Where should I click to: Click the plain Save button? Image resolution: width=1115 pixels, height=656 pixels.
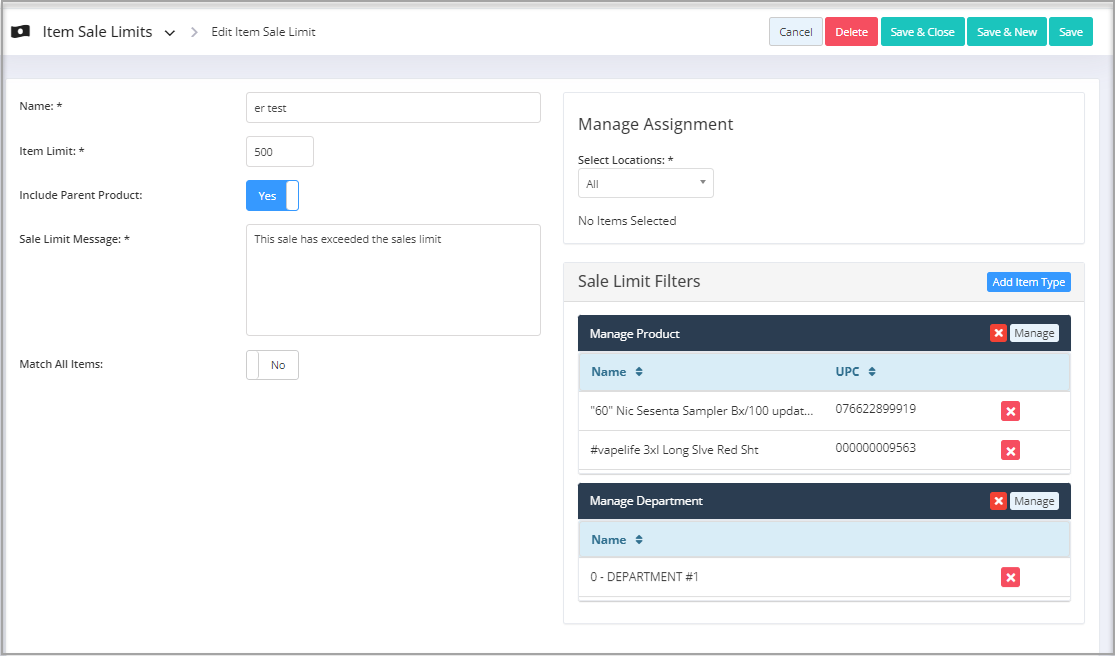click(x=1070, y=32)
